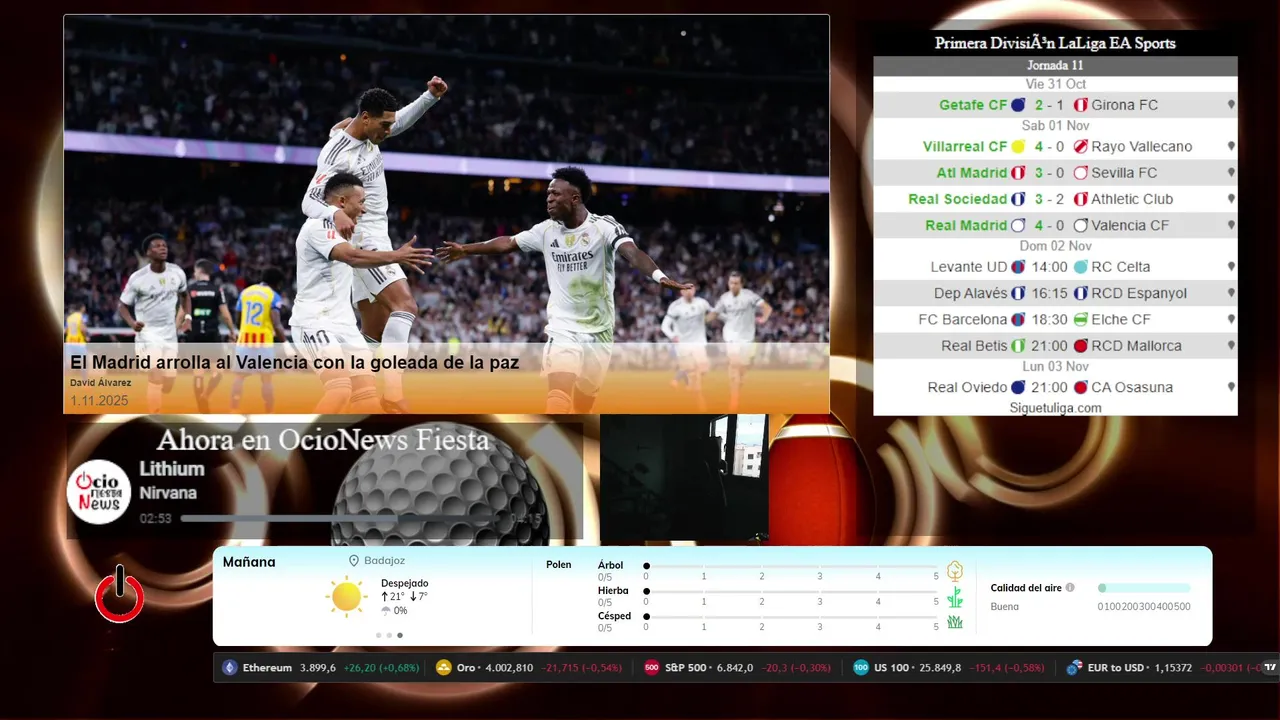Click the Oro change -21,715 (-0,54%)
1280x720 pixels.
581,668
